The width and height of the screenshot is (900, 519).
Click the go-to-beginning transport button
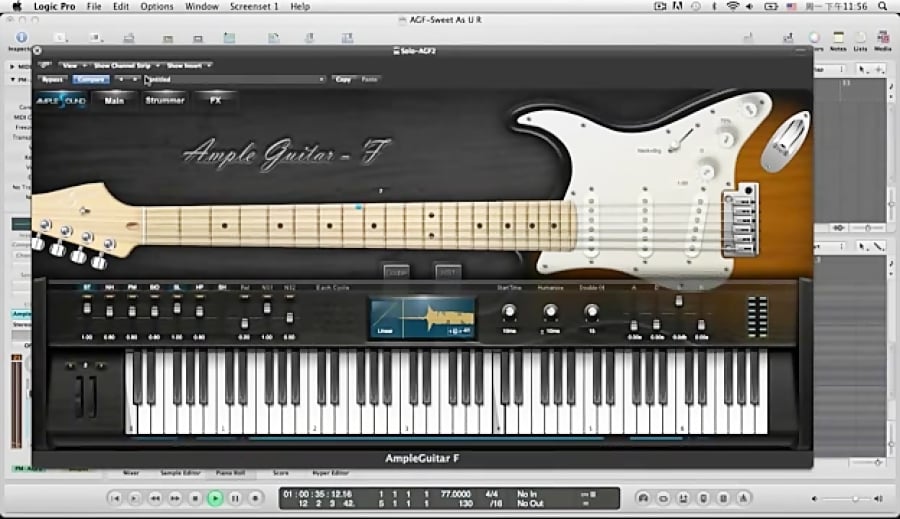(115, 498)
